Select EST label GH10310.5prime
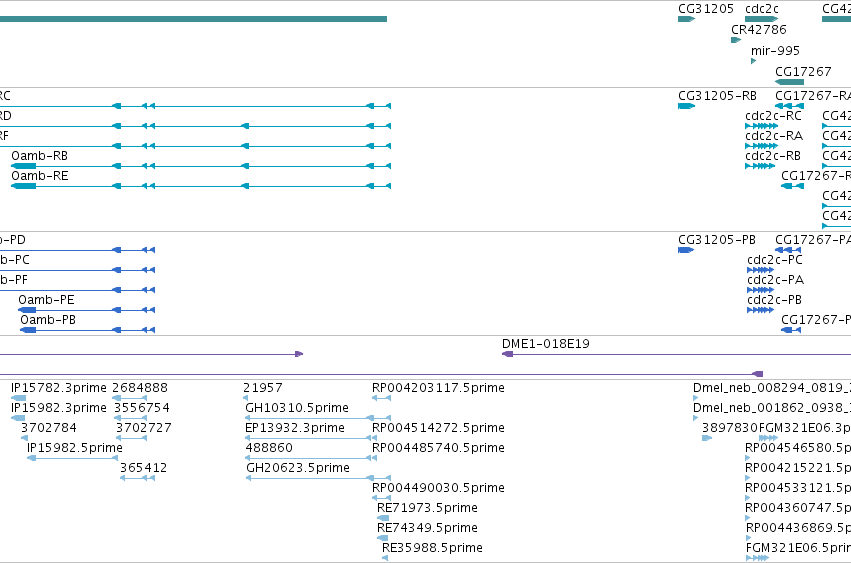This screenshot has height=563, width=851. (297, 408)
